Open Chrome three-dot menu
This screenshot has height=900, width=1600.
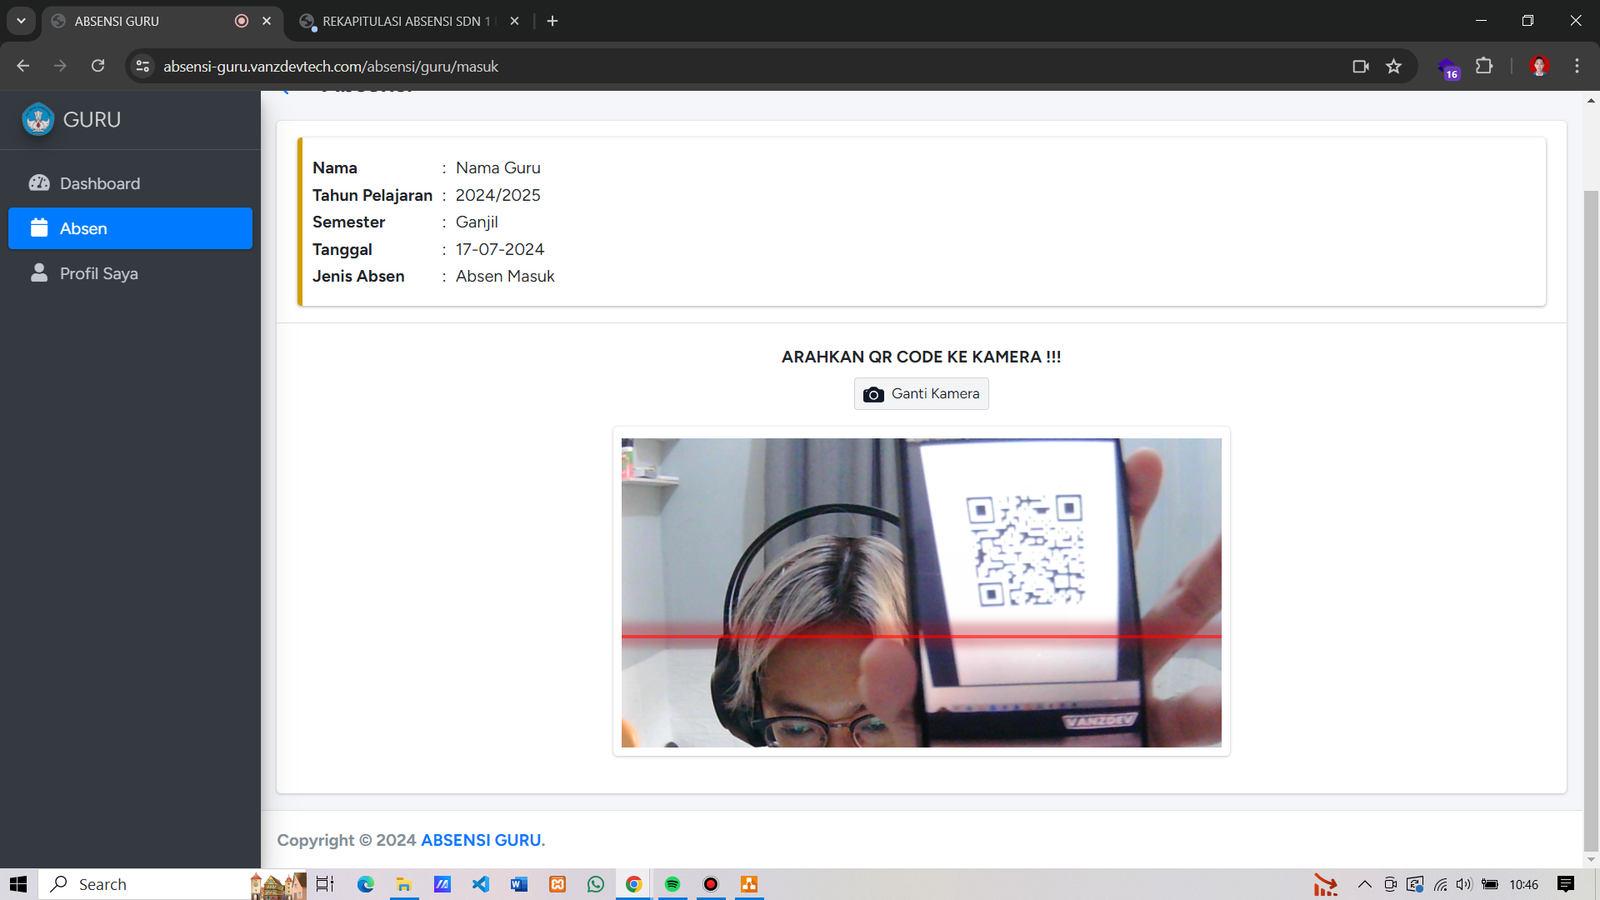coord(1577,66)
